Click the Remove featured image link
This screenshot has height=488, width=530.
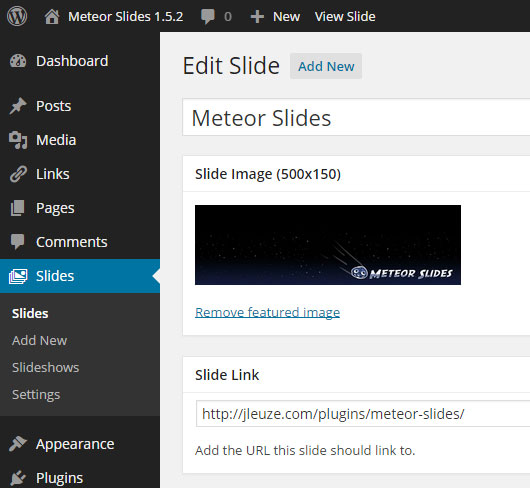tap(267, 312)
